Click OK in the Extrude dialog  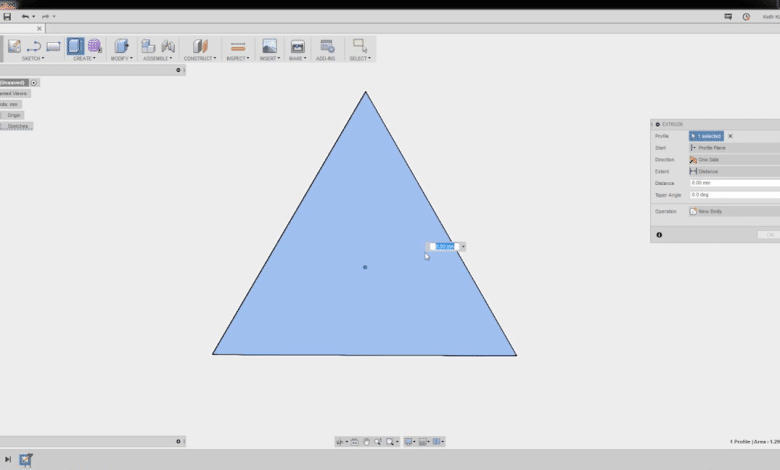(769, 235)
